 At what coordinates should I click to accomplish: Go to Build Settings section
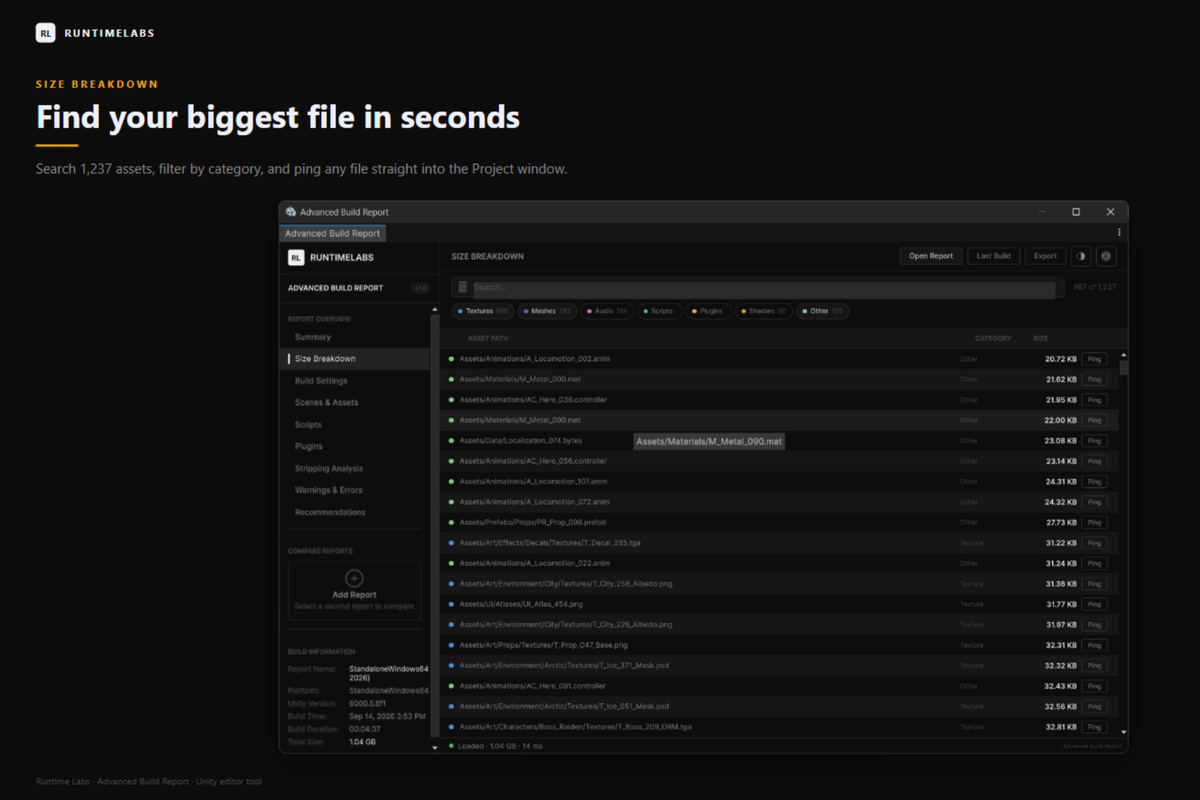point(355,381)
